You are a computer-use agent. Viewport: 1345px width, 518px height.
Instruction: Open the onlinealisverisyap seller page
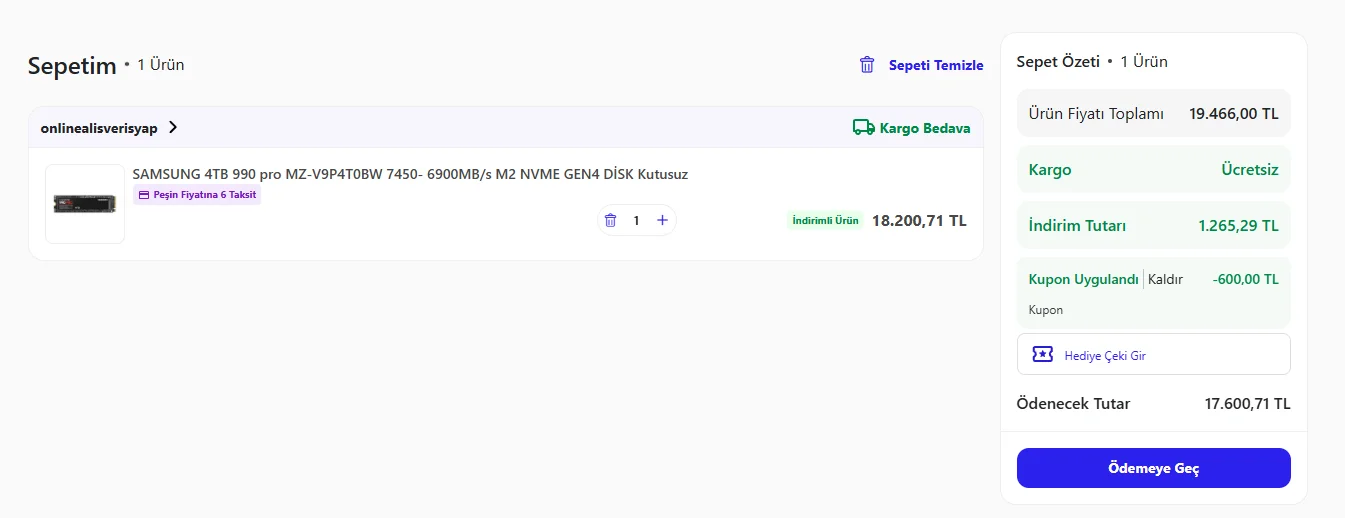(99, 128)
